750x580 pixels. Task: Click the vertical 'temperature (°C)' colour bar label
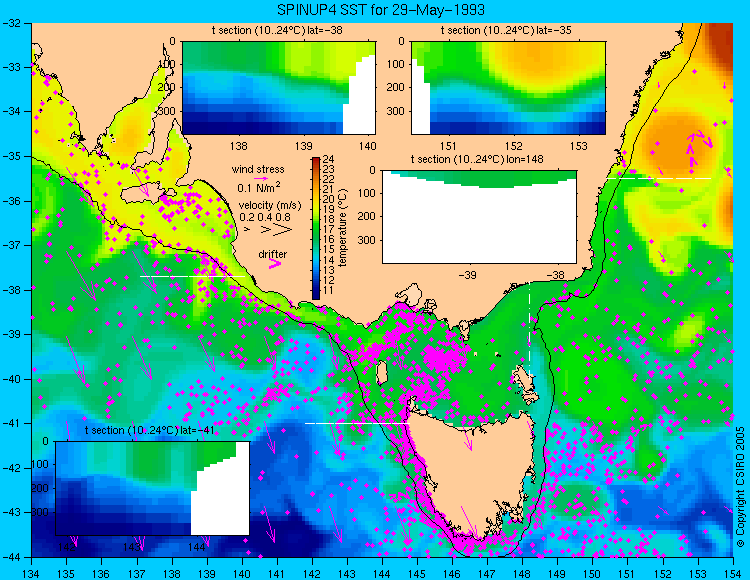pos(343,227)
